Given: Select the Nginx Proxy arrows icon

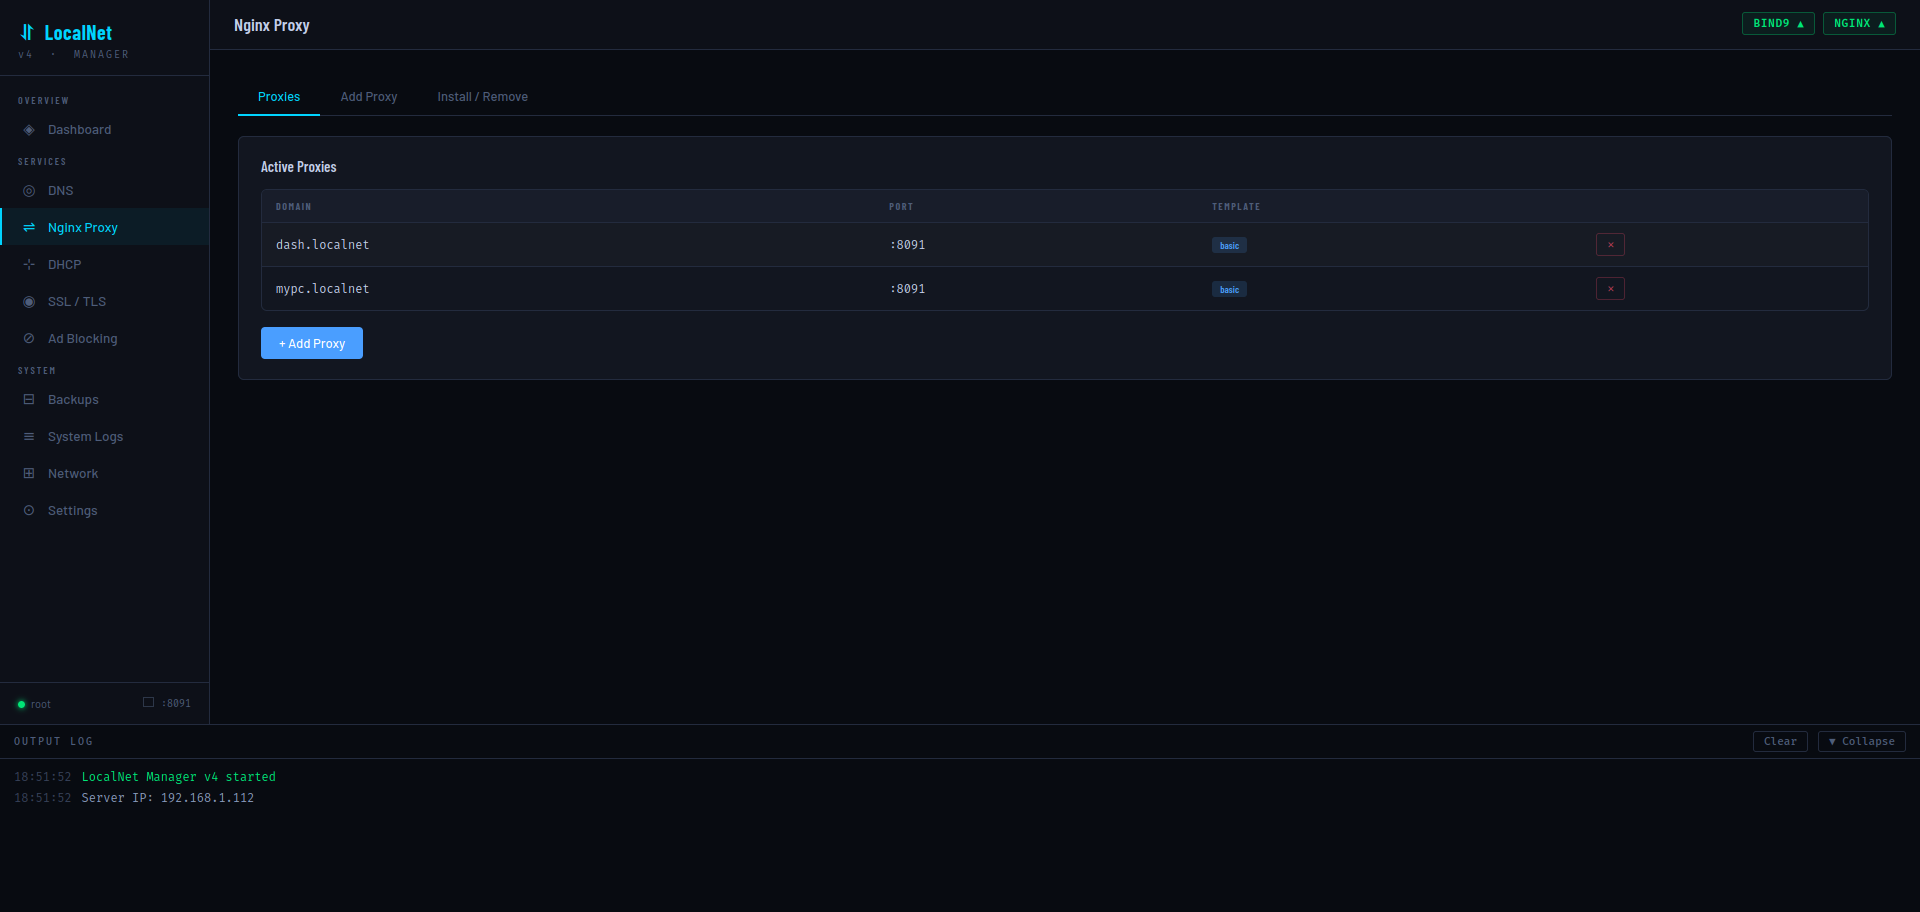Looking at the screenshot, I should (x=29, y=228).
